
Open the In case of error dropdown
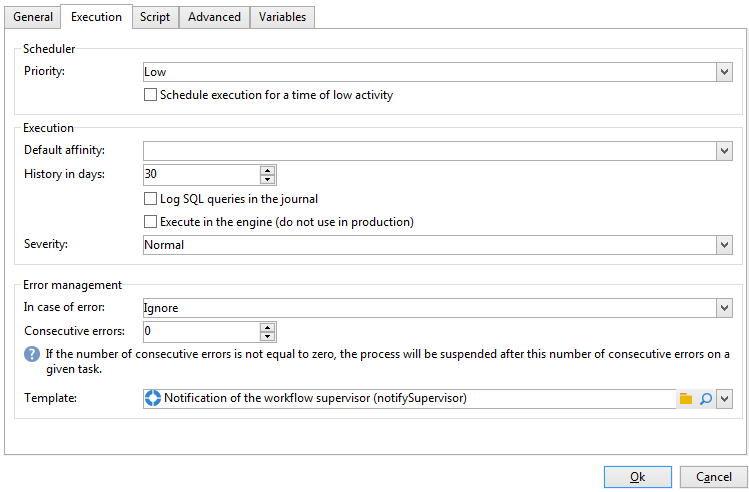pyautogui.click(x=724, y=308)
